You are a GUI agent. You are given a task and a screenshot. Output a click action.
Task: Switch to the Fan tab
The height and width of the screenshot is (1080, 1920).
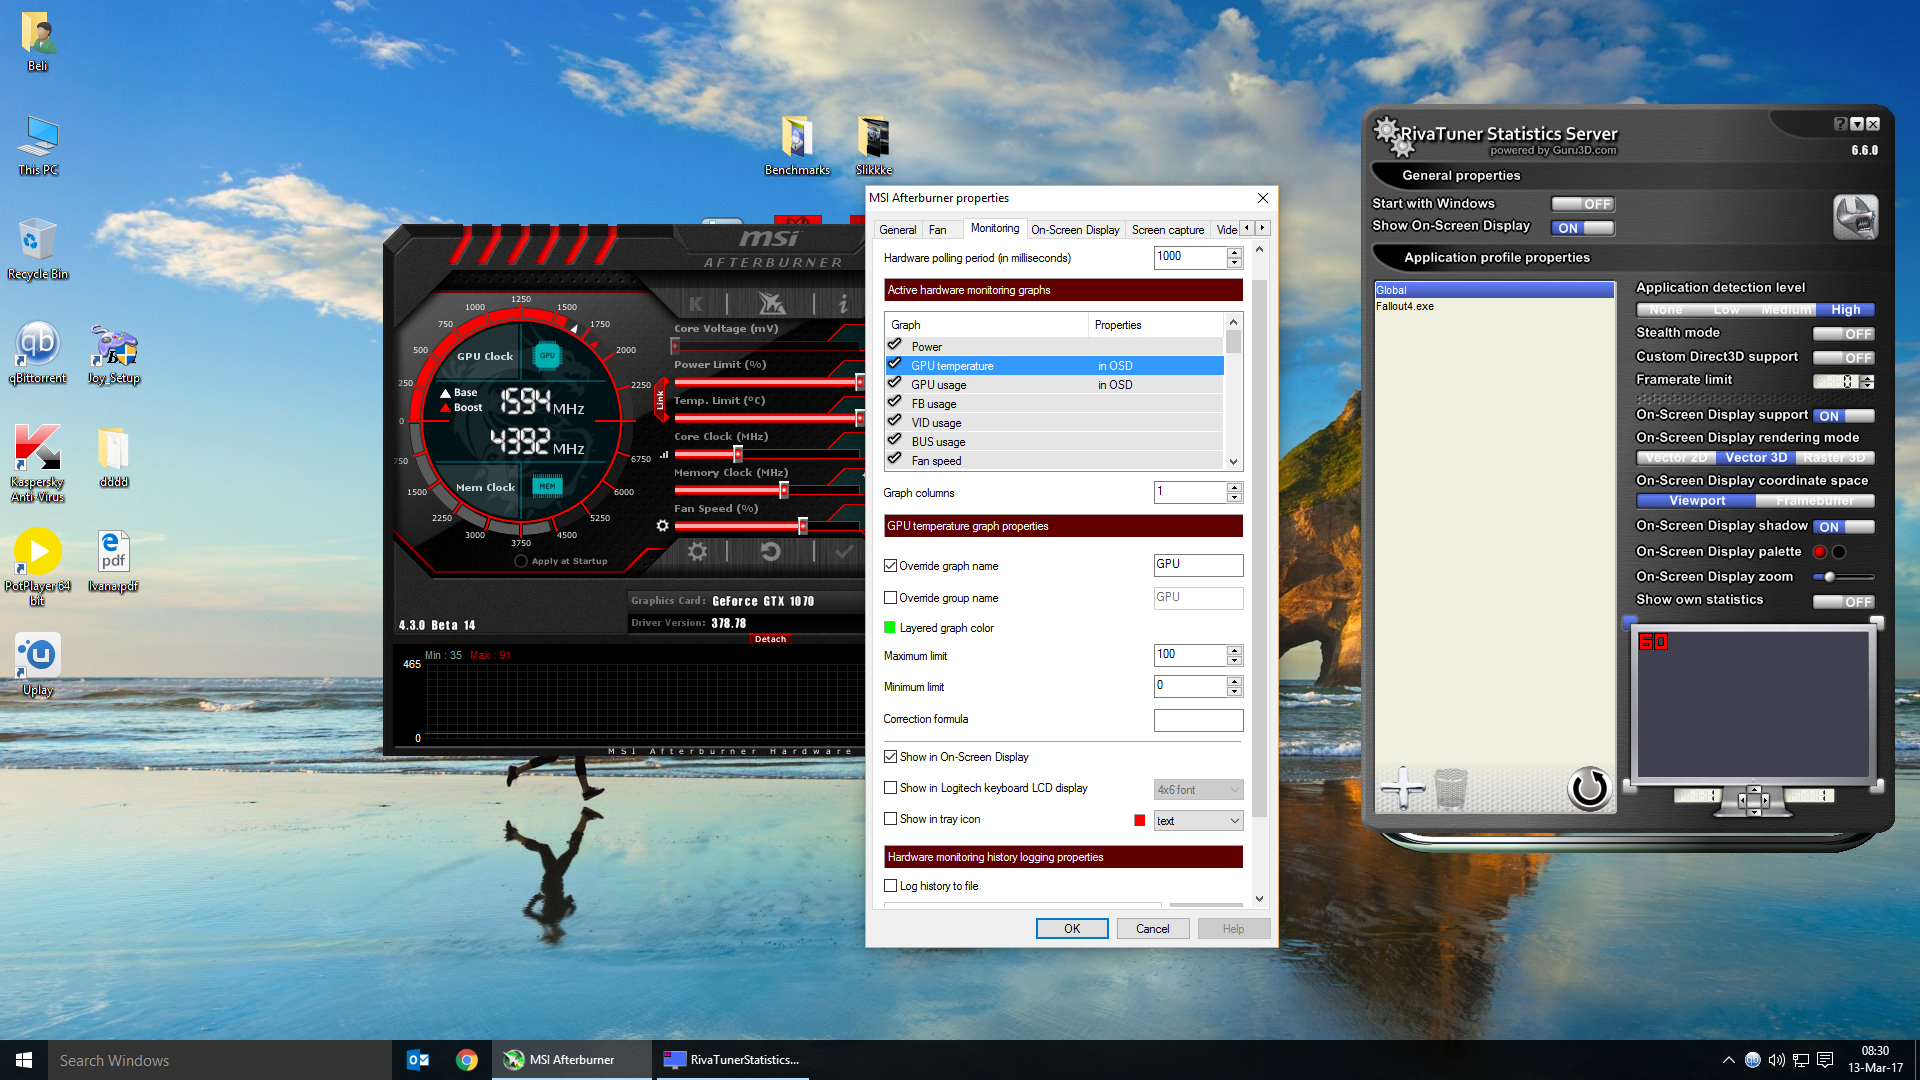tap(937, 230)
